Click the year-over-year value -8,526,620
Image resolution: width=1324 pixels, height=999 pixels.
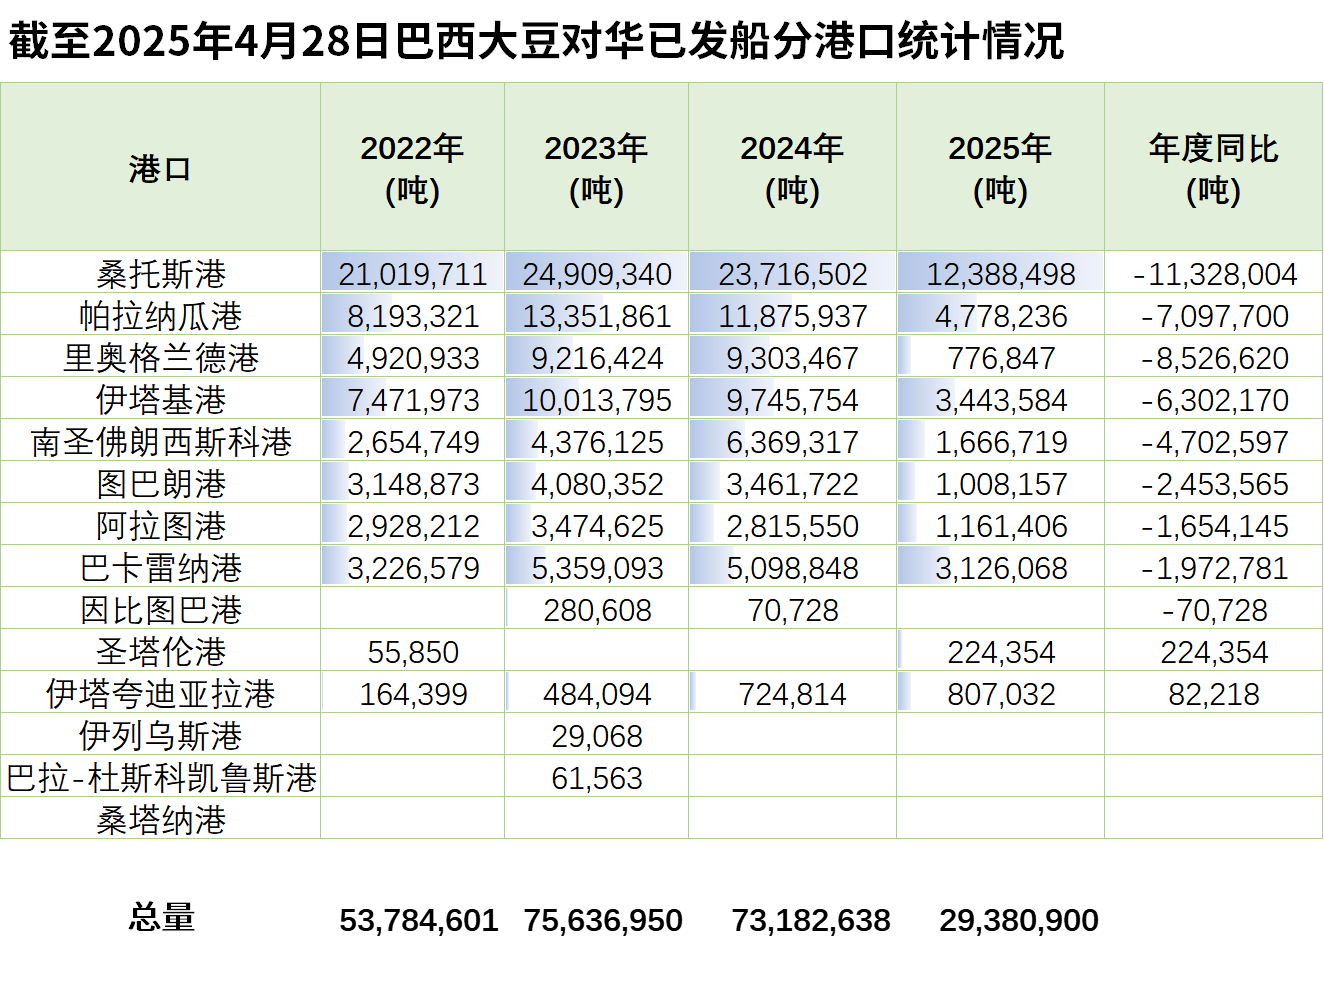click(x=1214, y=357)
